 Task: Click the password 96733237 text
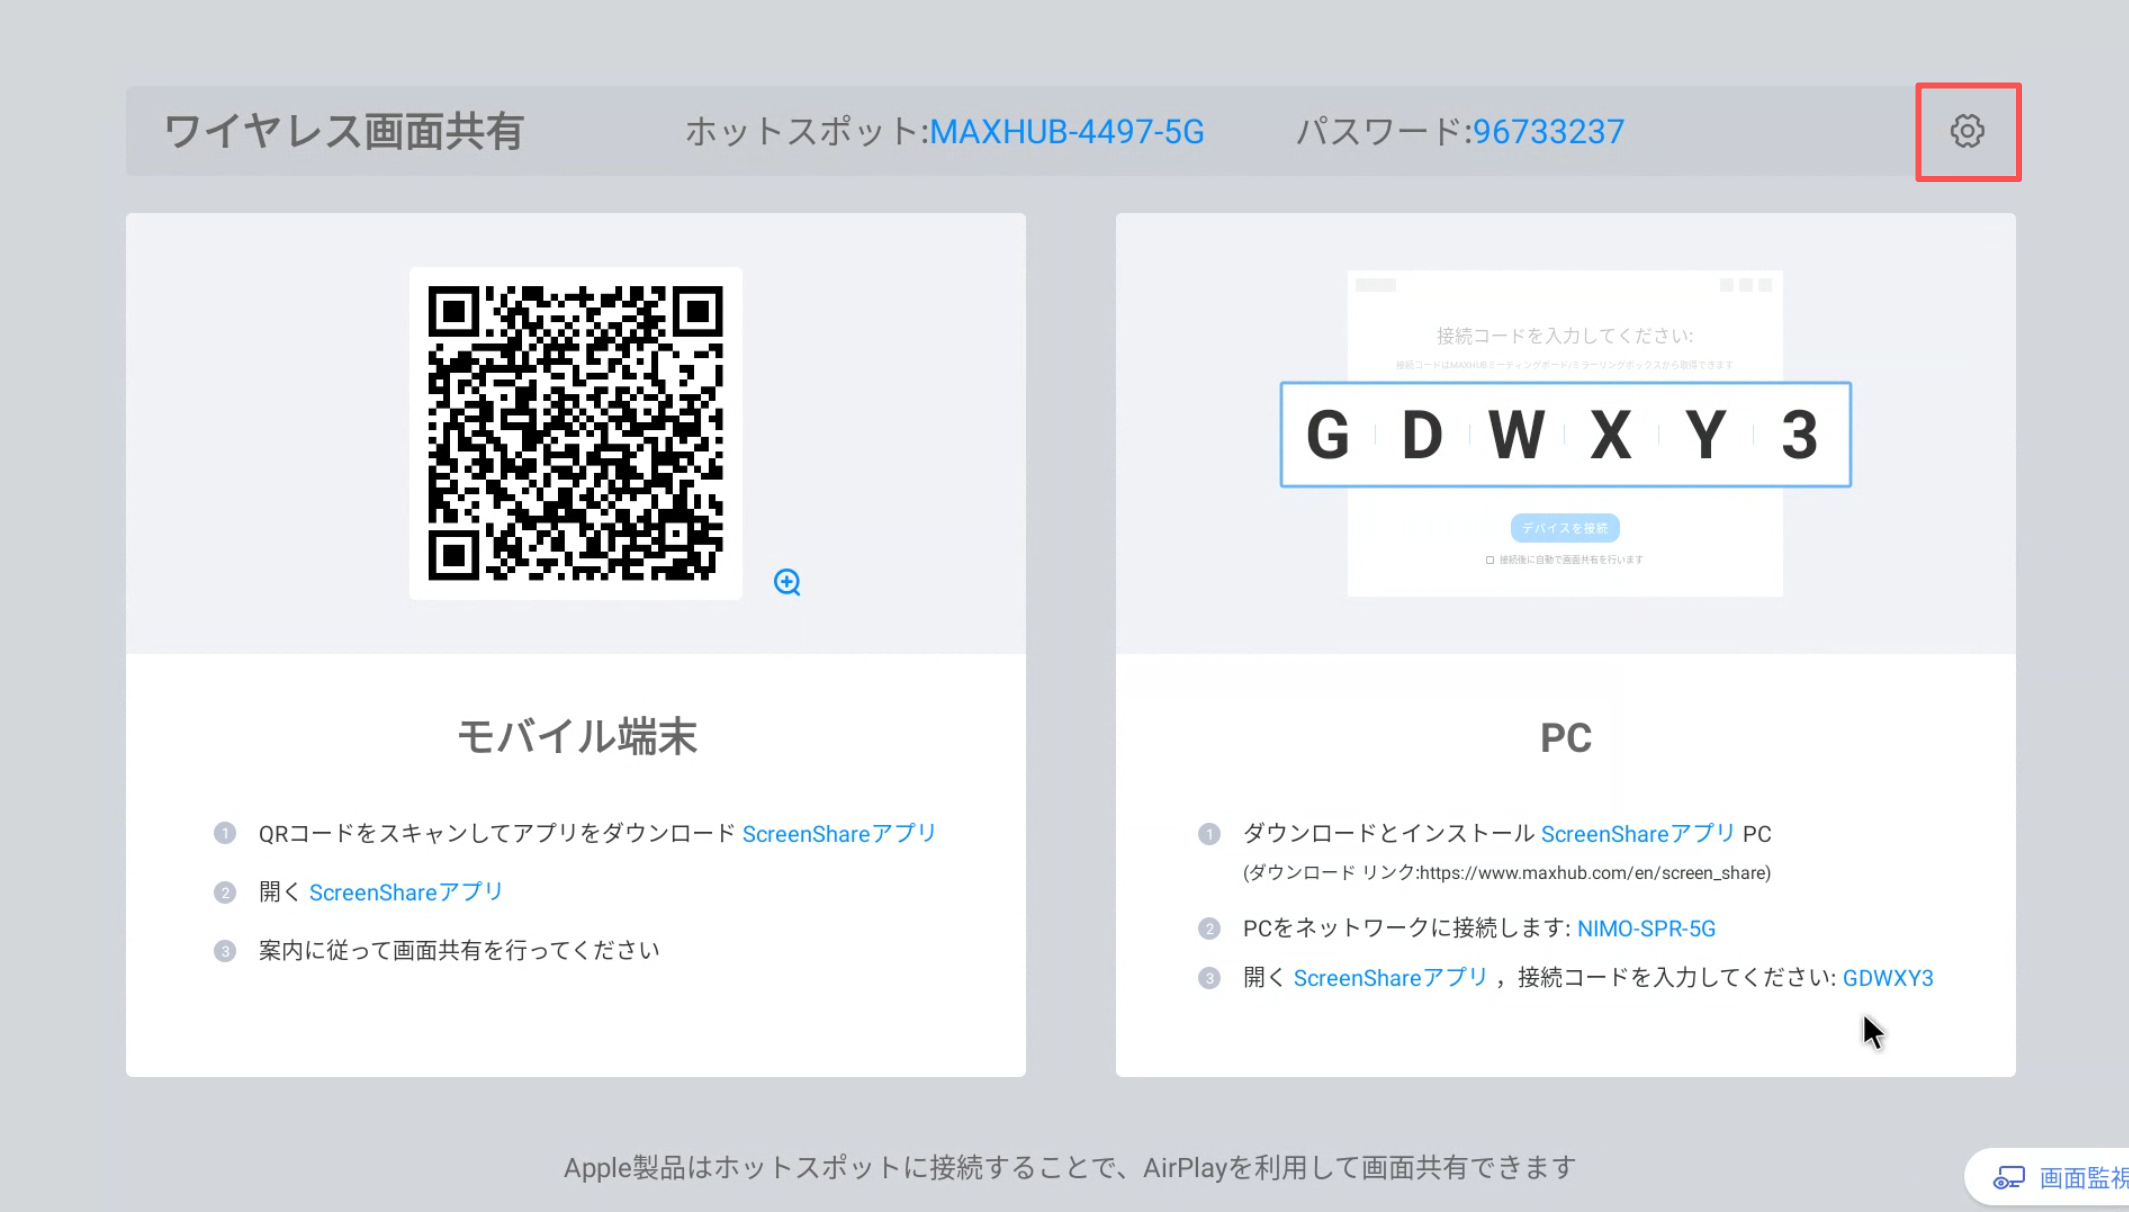click(1548, 132)
